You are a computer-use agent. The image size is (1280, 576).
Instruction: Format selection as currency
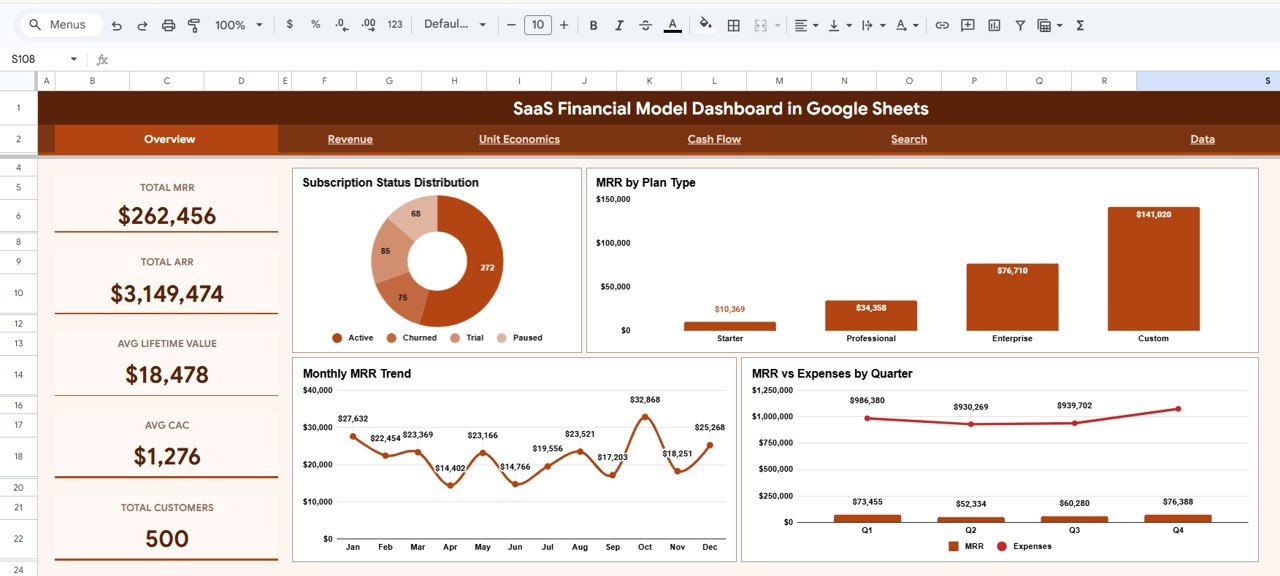(290, 24)
